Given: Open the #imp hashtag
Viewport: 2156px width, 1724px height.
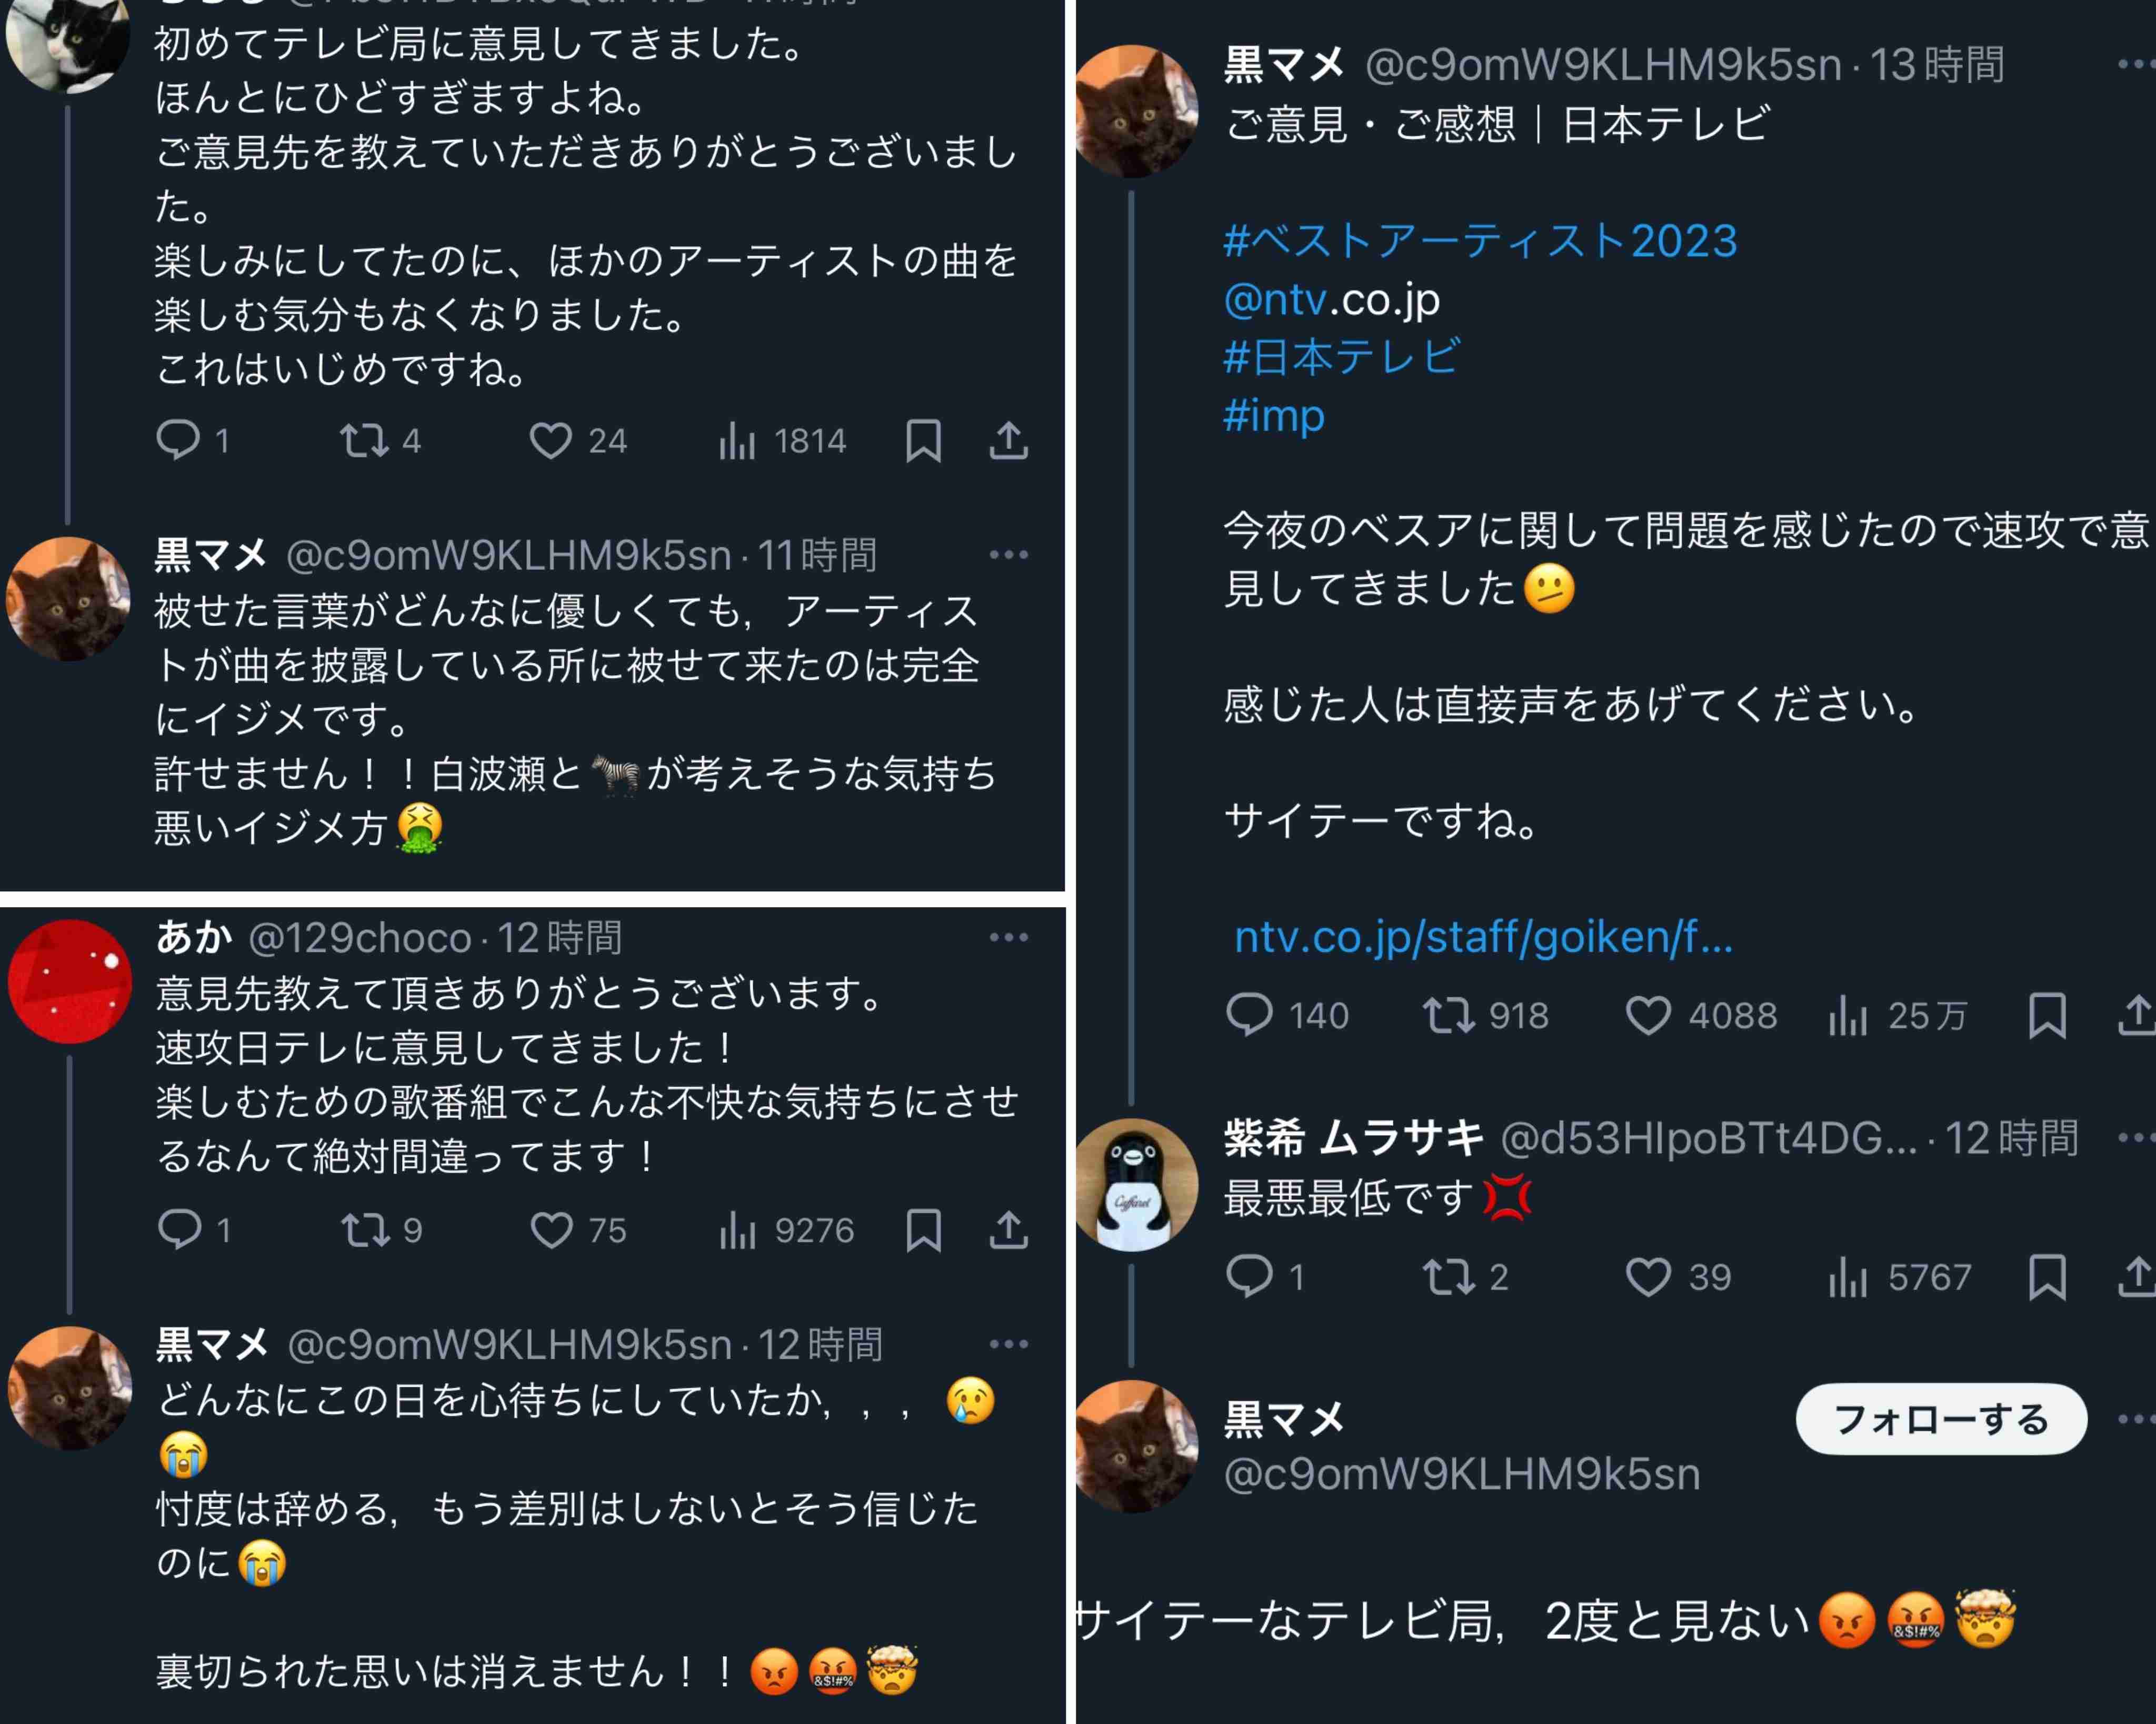Looking at the screenshot, I should [x=1274, y=415].
